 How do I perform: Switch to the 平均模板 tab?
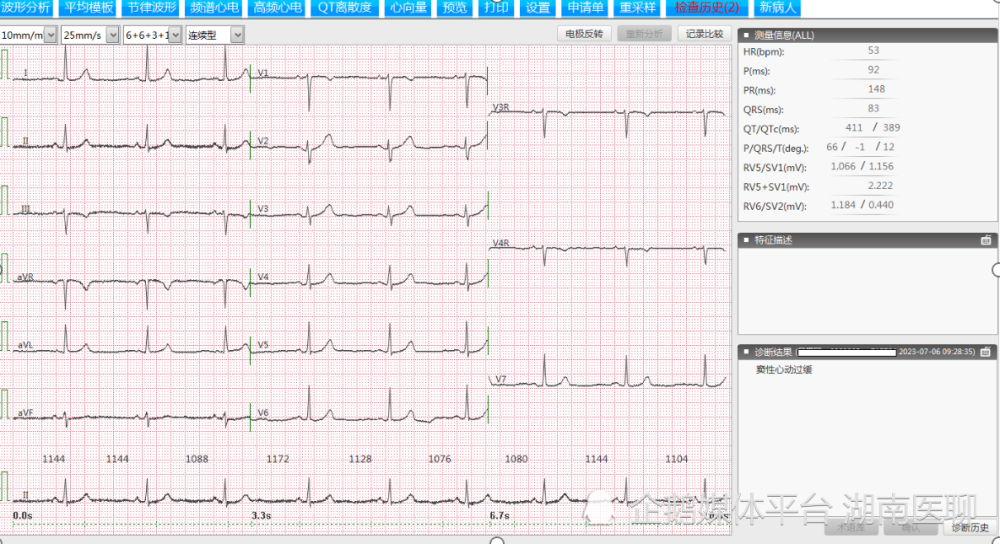tap(89, 8)
